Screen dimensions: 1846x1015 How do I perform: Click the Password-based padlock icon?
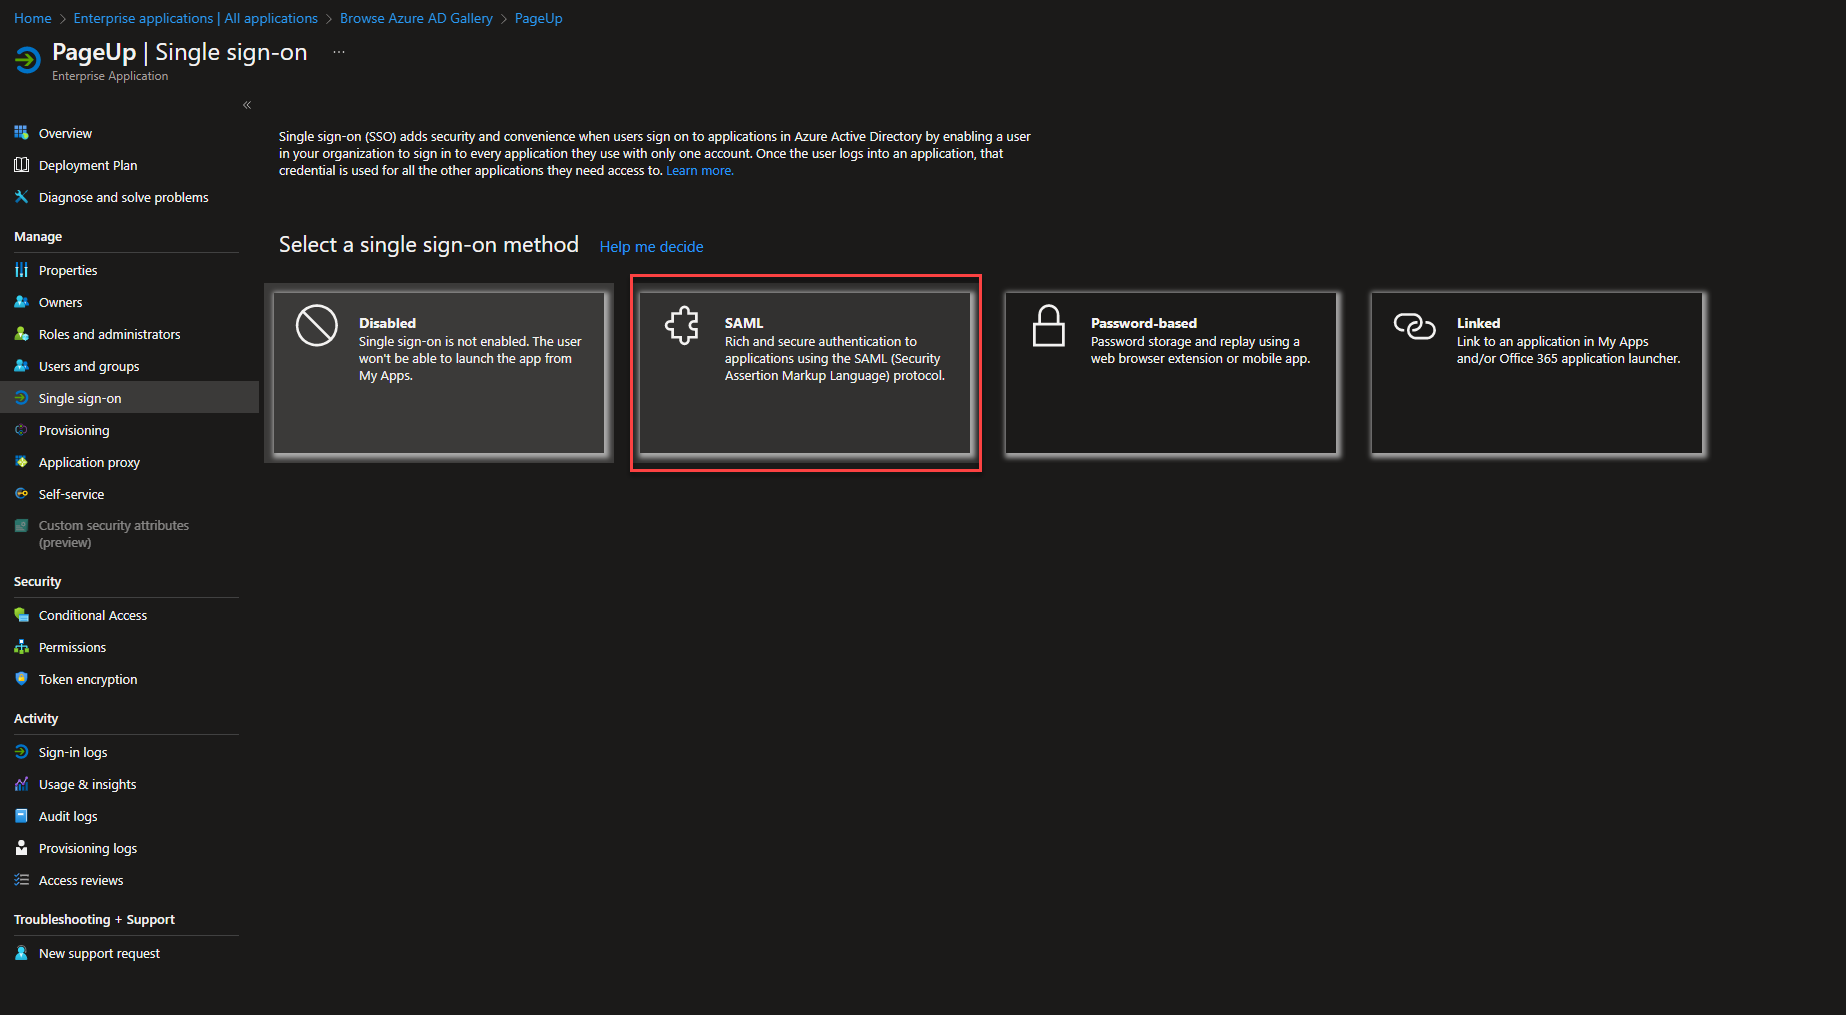tap(1048, 326)
